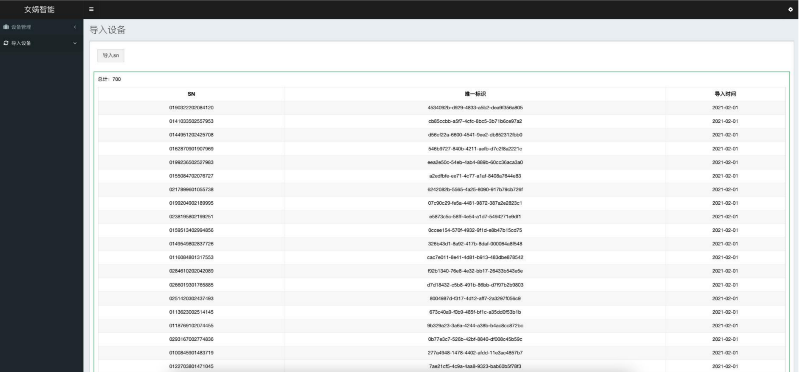Select the 导入设备 sidebar menu item

pos(41,43)
